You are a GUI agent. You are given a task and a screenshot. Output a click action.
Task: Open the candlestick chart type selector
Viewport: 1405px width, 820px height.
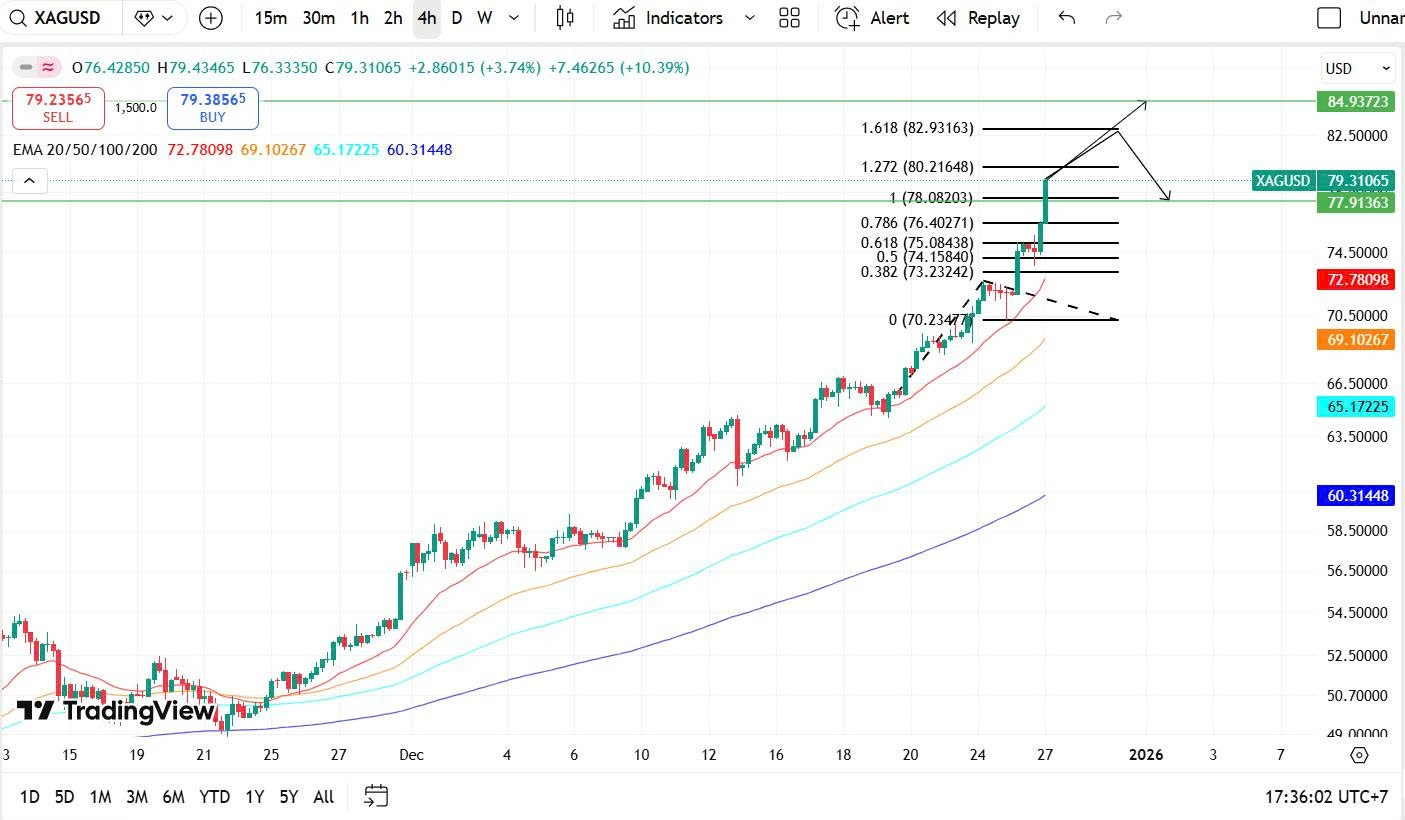(565, 18)
